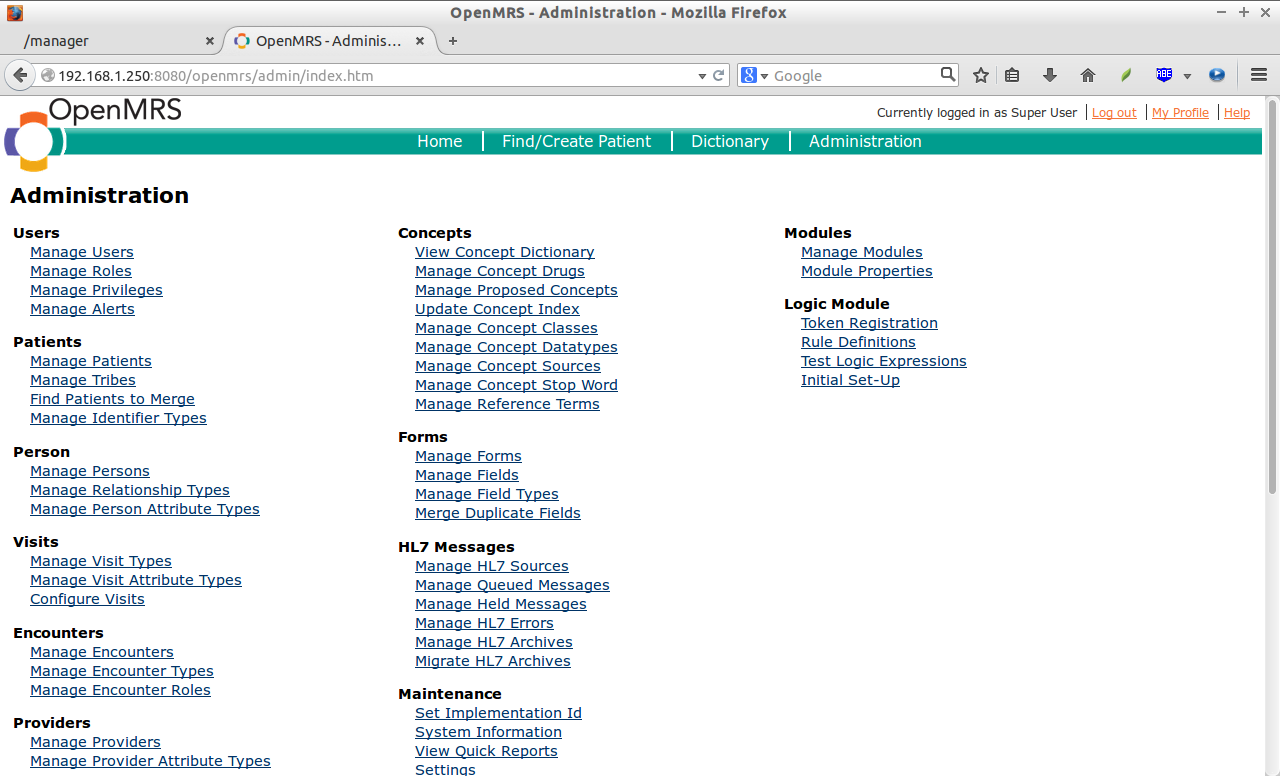The image size is (1280, 776).
Task: Open Manage Privileges
Action: 96,290
